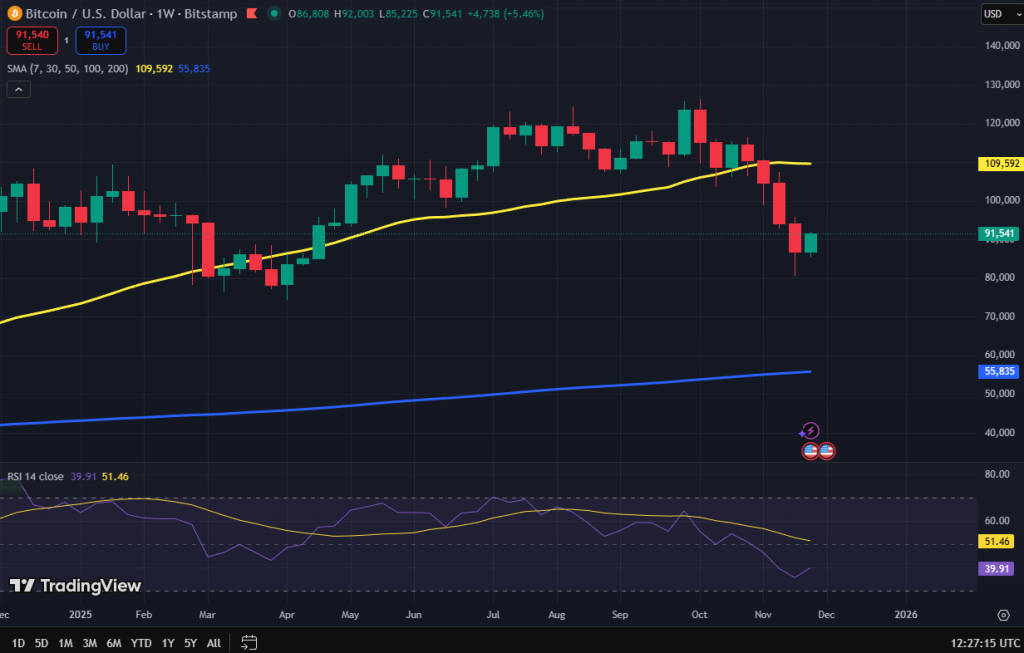The width and height of the screenshot is (1024, 653).
Task: Click the TradingView logo watermark
Action: pyautogui.click(x=75, y=586)
